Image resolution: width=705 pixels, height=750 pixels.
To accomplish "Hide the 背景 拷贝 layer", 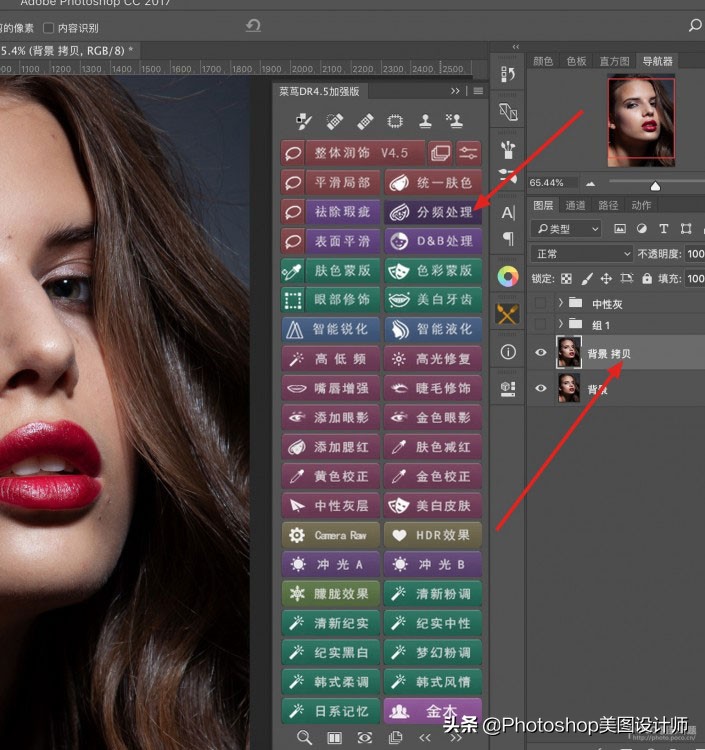I will tap(541, 353).
